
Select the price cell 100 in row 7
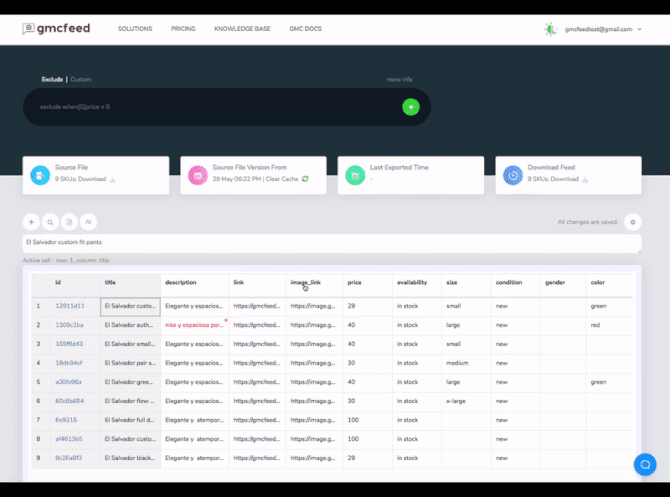pyautogui.click(x=367, y=420)
